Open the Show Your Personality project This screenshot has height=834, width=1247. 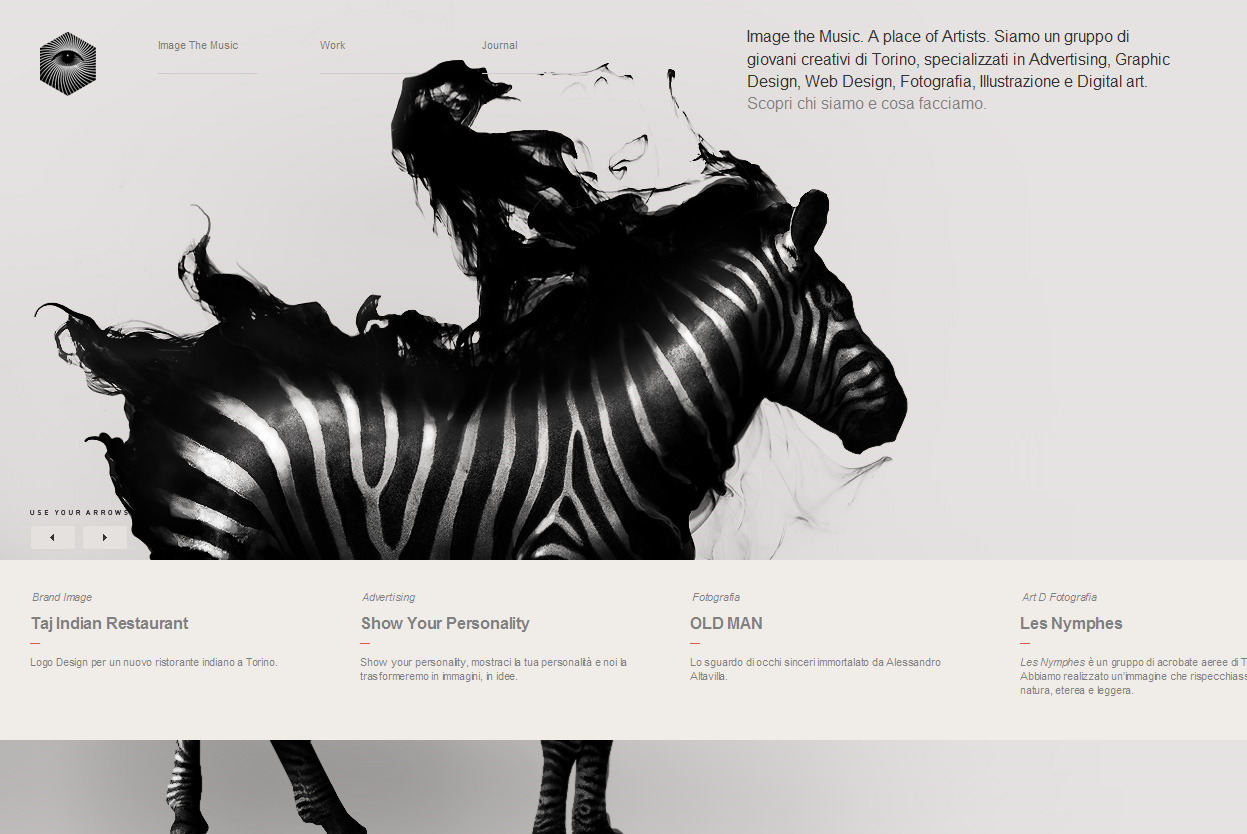pos(445,623)
